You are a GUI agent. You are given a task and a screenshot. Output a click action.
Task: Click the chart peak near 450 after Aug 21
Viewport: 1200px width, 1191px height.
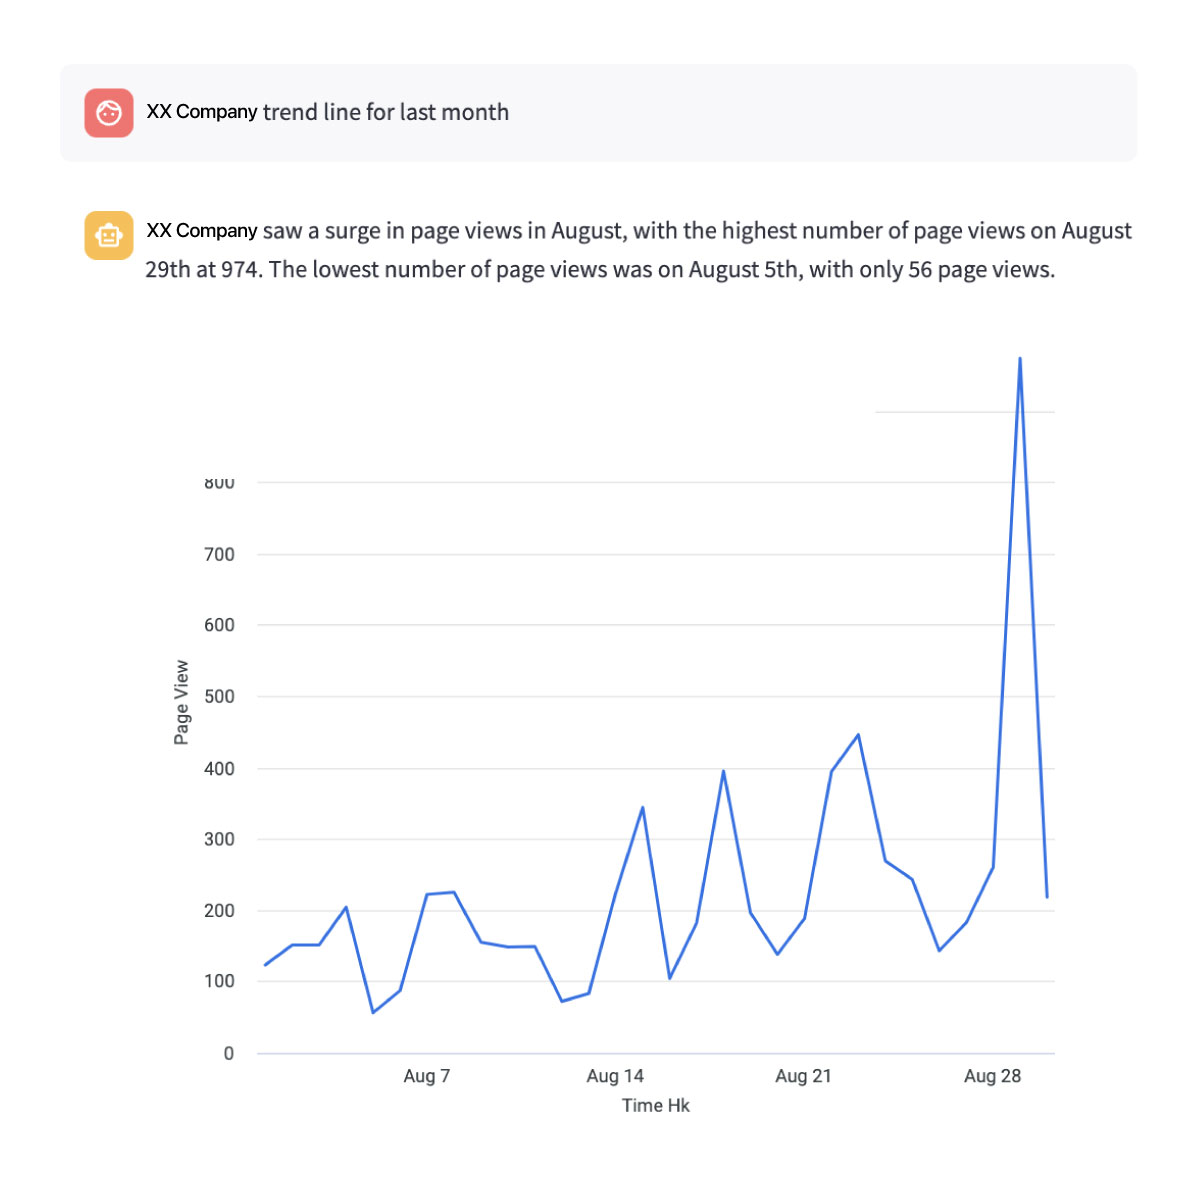(x=858, y=735)
